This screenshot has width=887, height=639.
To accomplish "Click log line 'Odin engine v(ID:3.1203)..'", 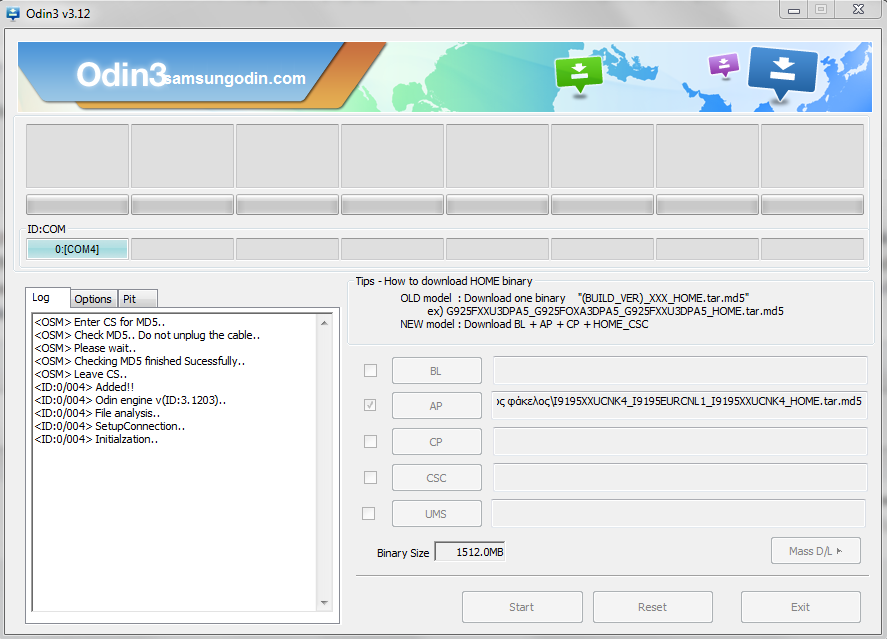I will click(130, 400).
